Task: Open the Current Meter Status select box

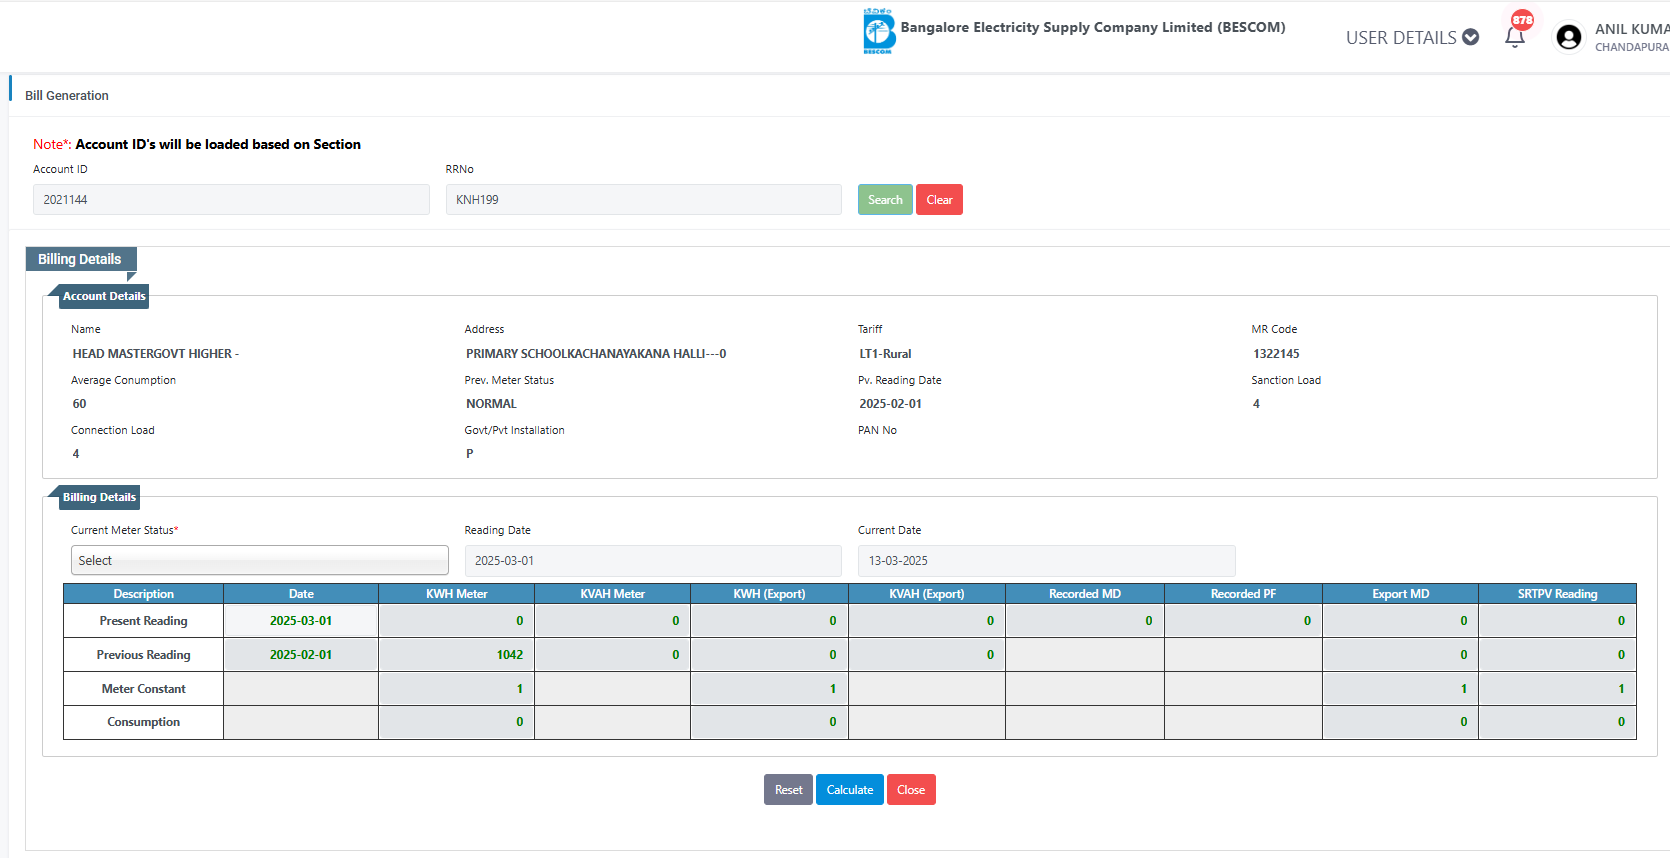Action: [x=260, y=560]
